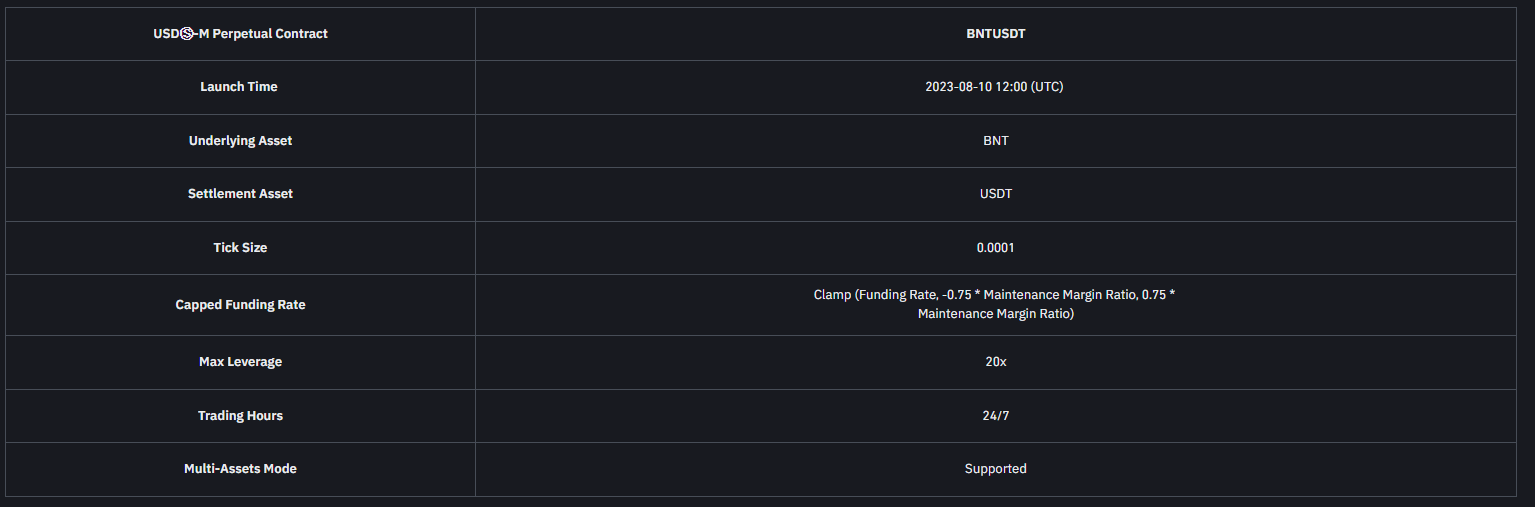Select the BNT underlying asset value

(x=995, y=141)
